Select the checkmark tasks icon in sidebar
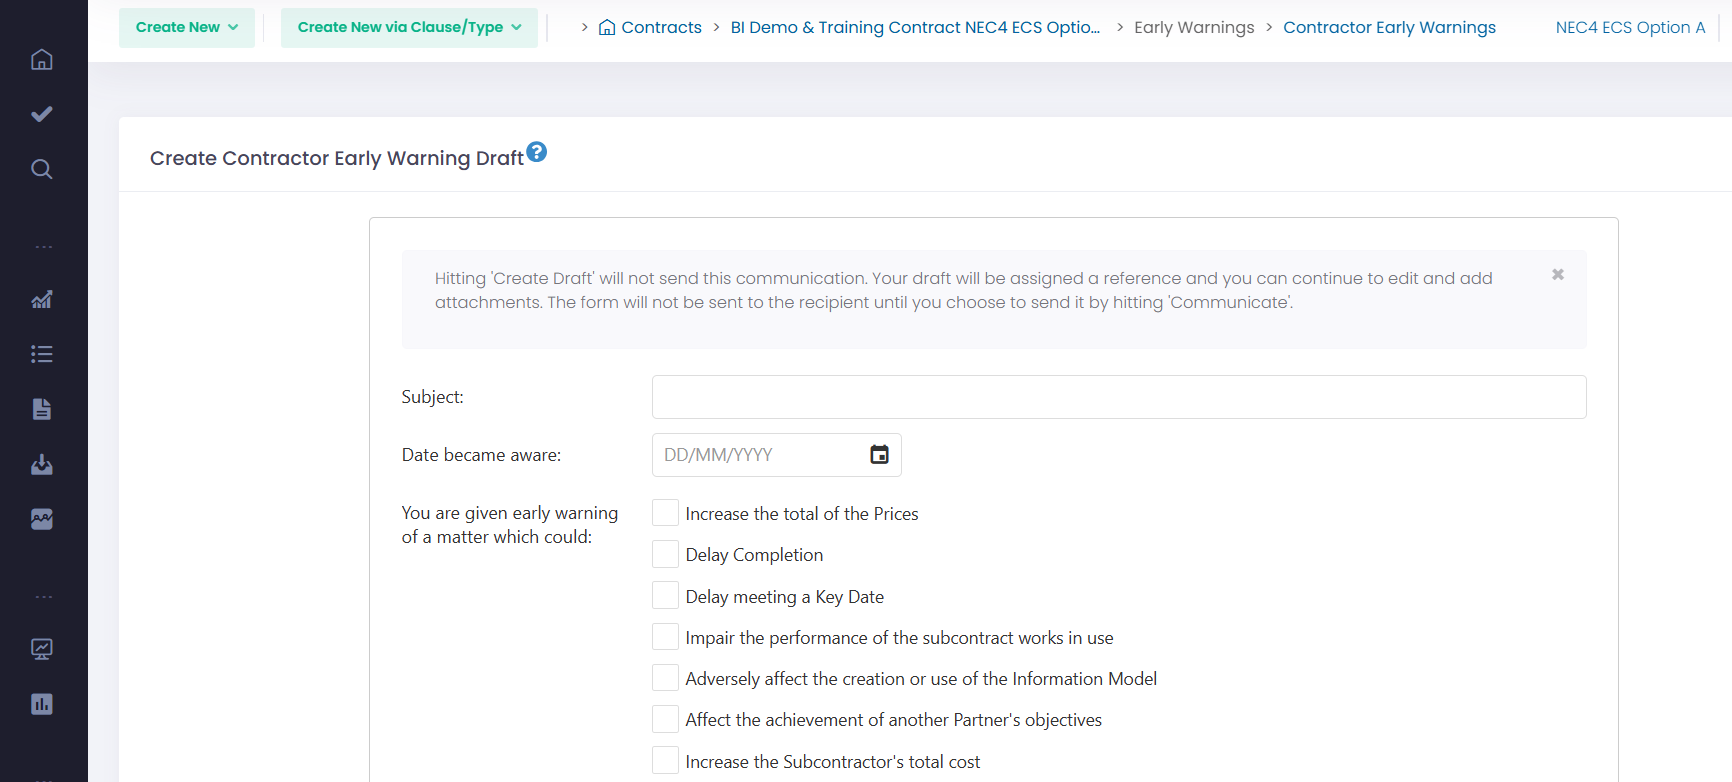 click(41, 113)
